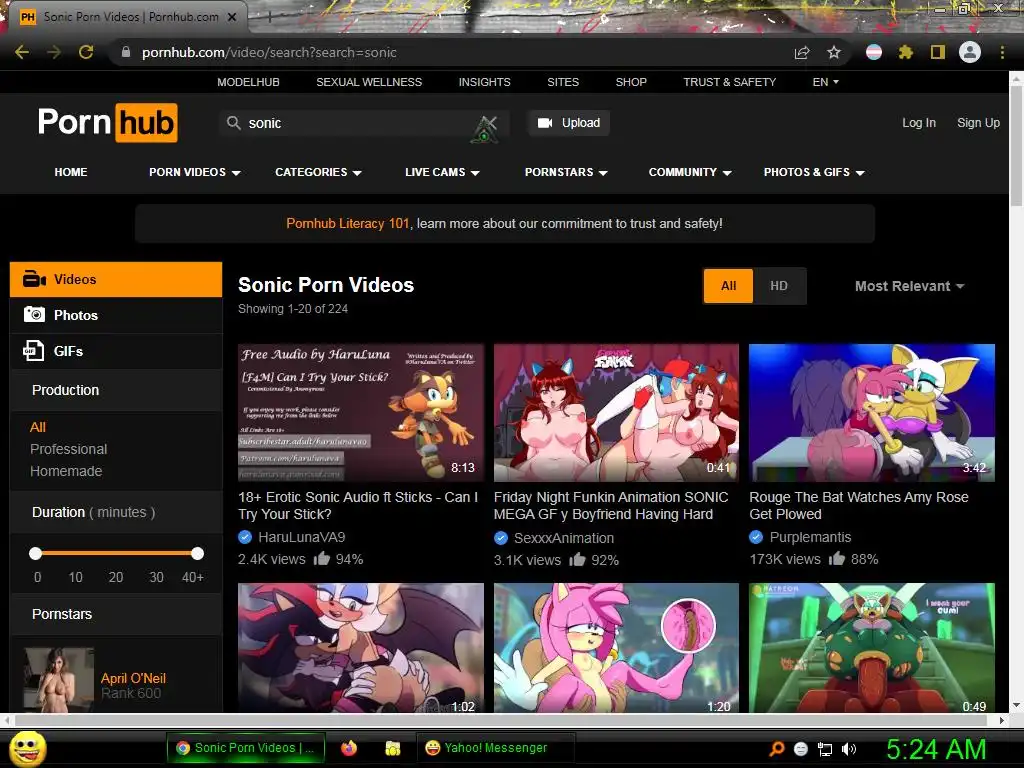Select the All quality toggle
This screenshot has height=768, width=1024.
(728, 286)
